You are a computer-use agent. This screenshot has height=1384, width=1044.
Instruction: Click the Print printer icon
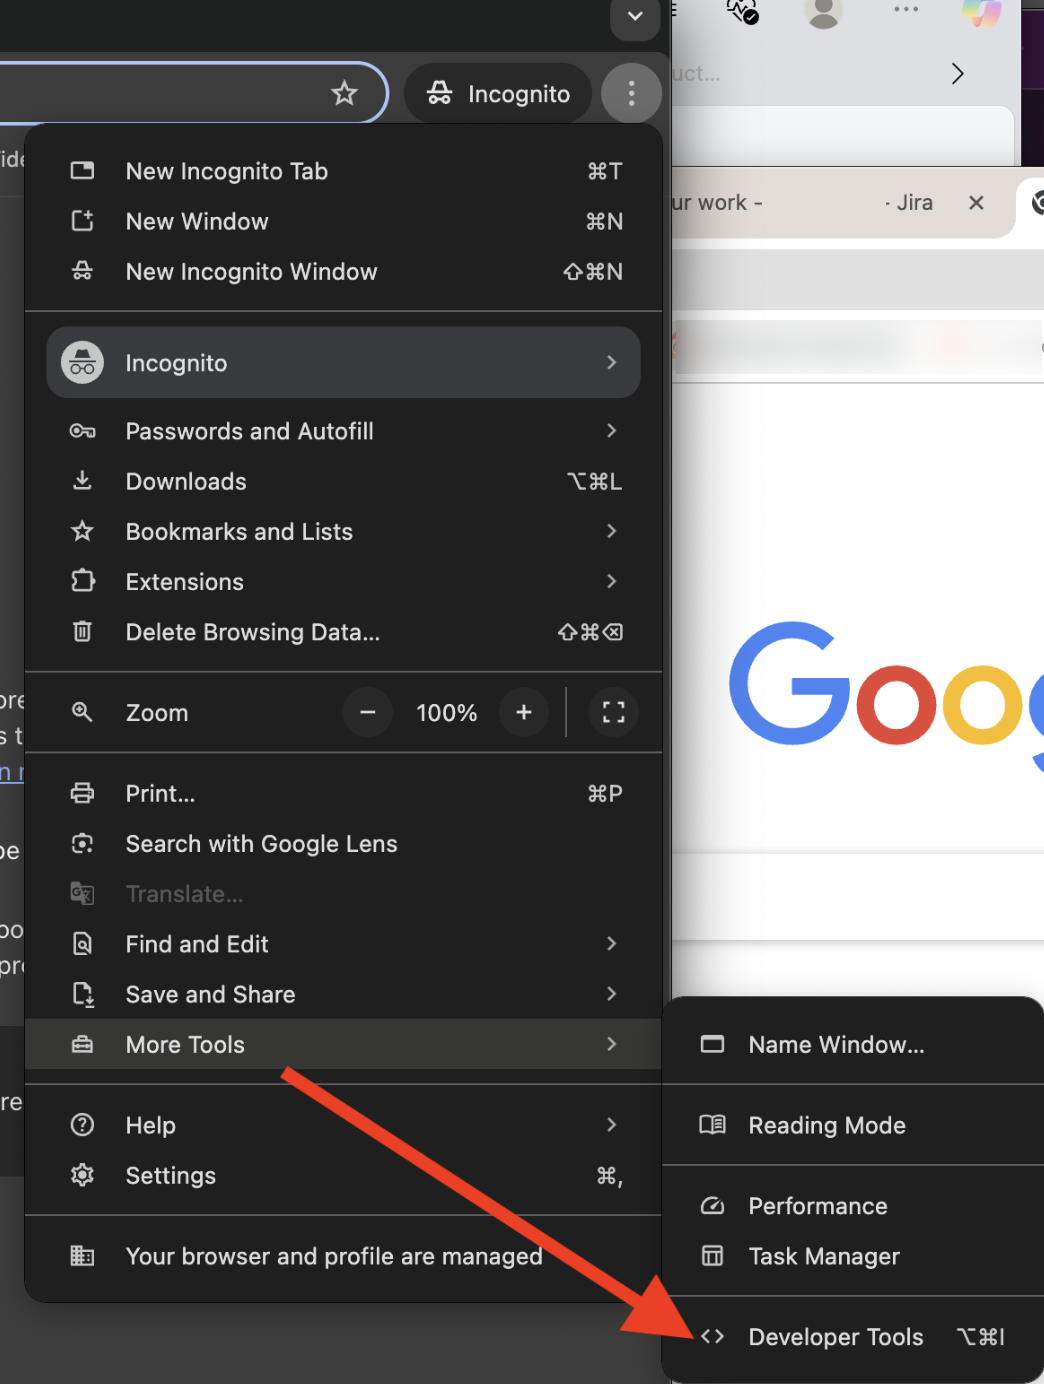[83, 794]
